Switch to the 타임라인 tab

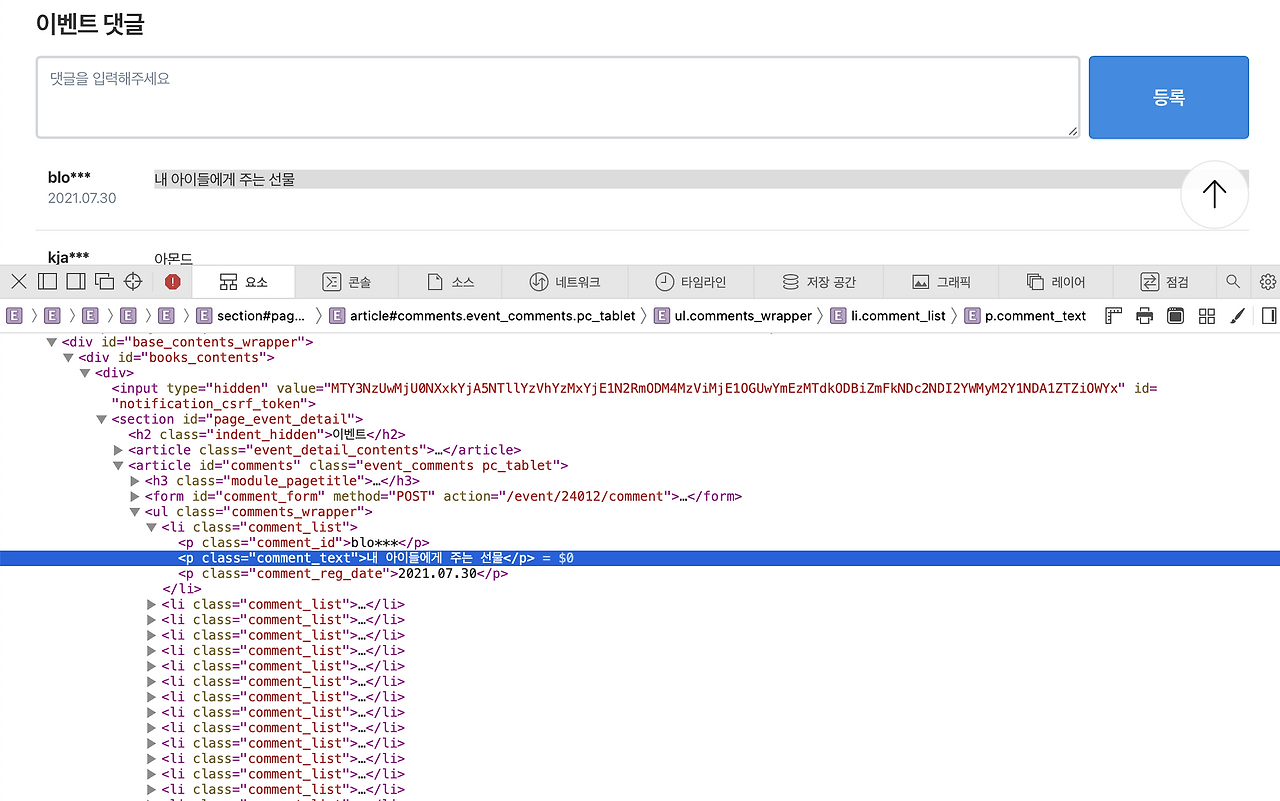click(690, 282)
